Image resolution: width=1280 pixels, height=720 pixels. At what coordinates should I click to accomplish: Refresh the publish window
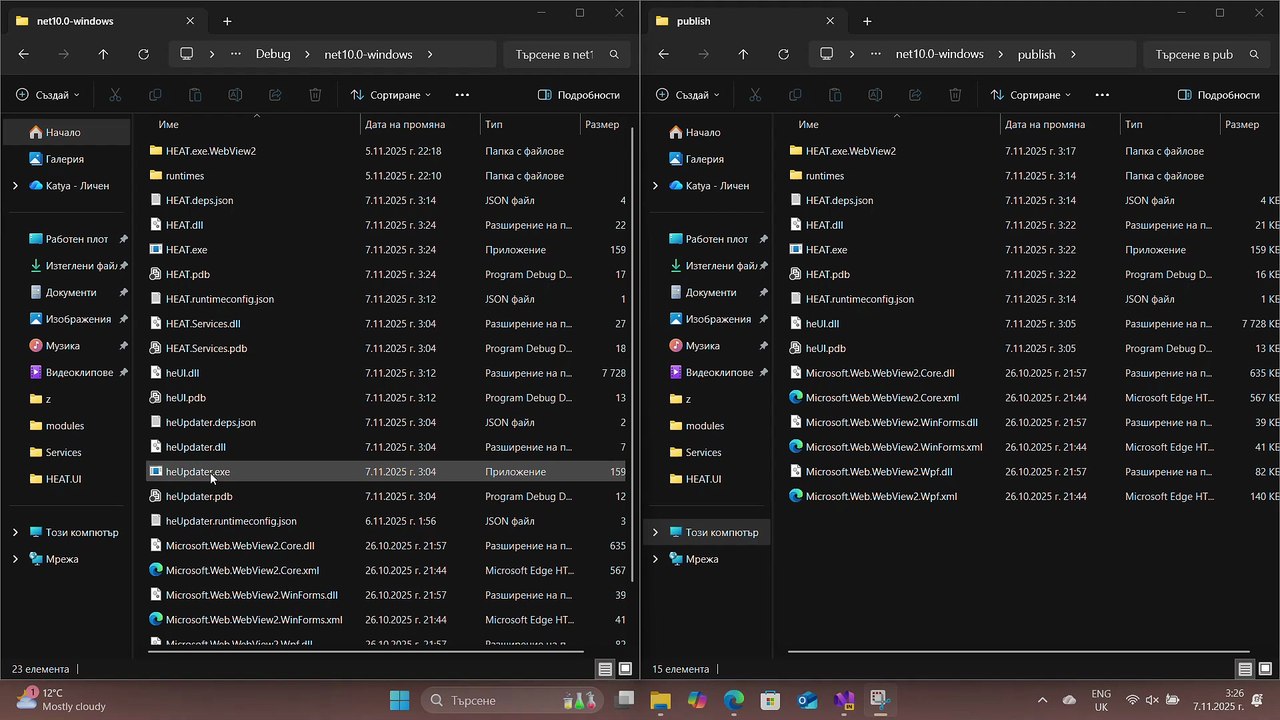[x=783, y=54]
